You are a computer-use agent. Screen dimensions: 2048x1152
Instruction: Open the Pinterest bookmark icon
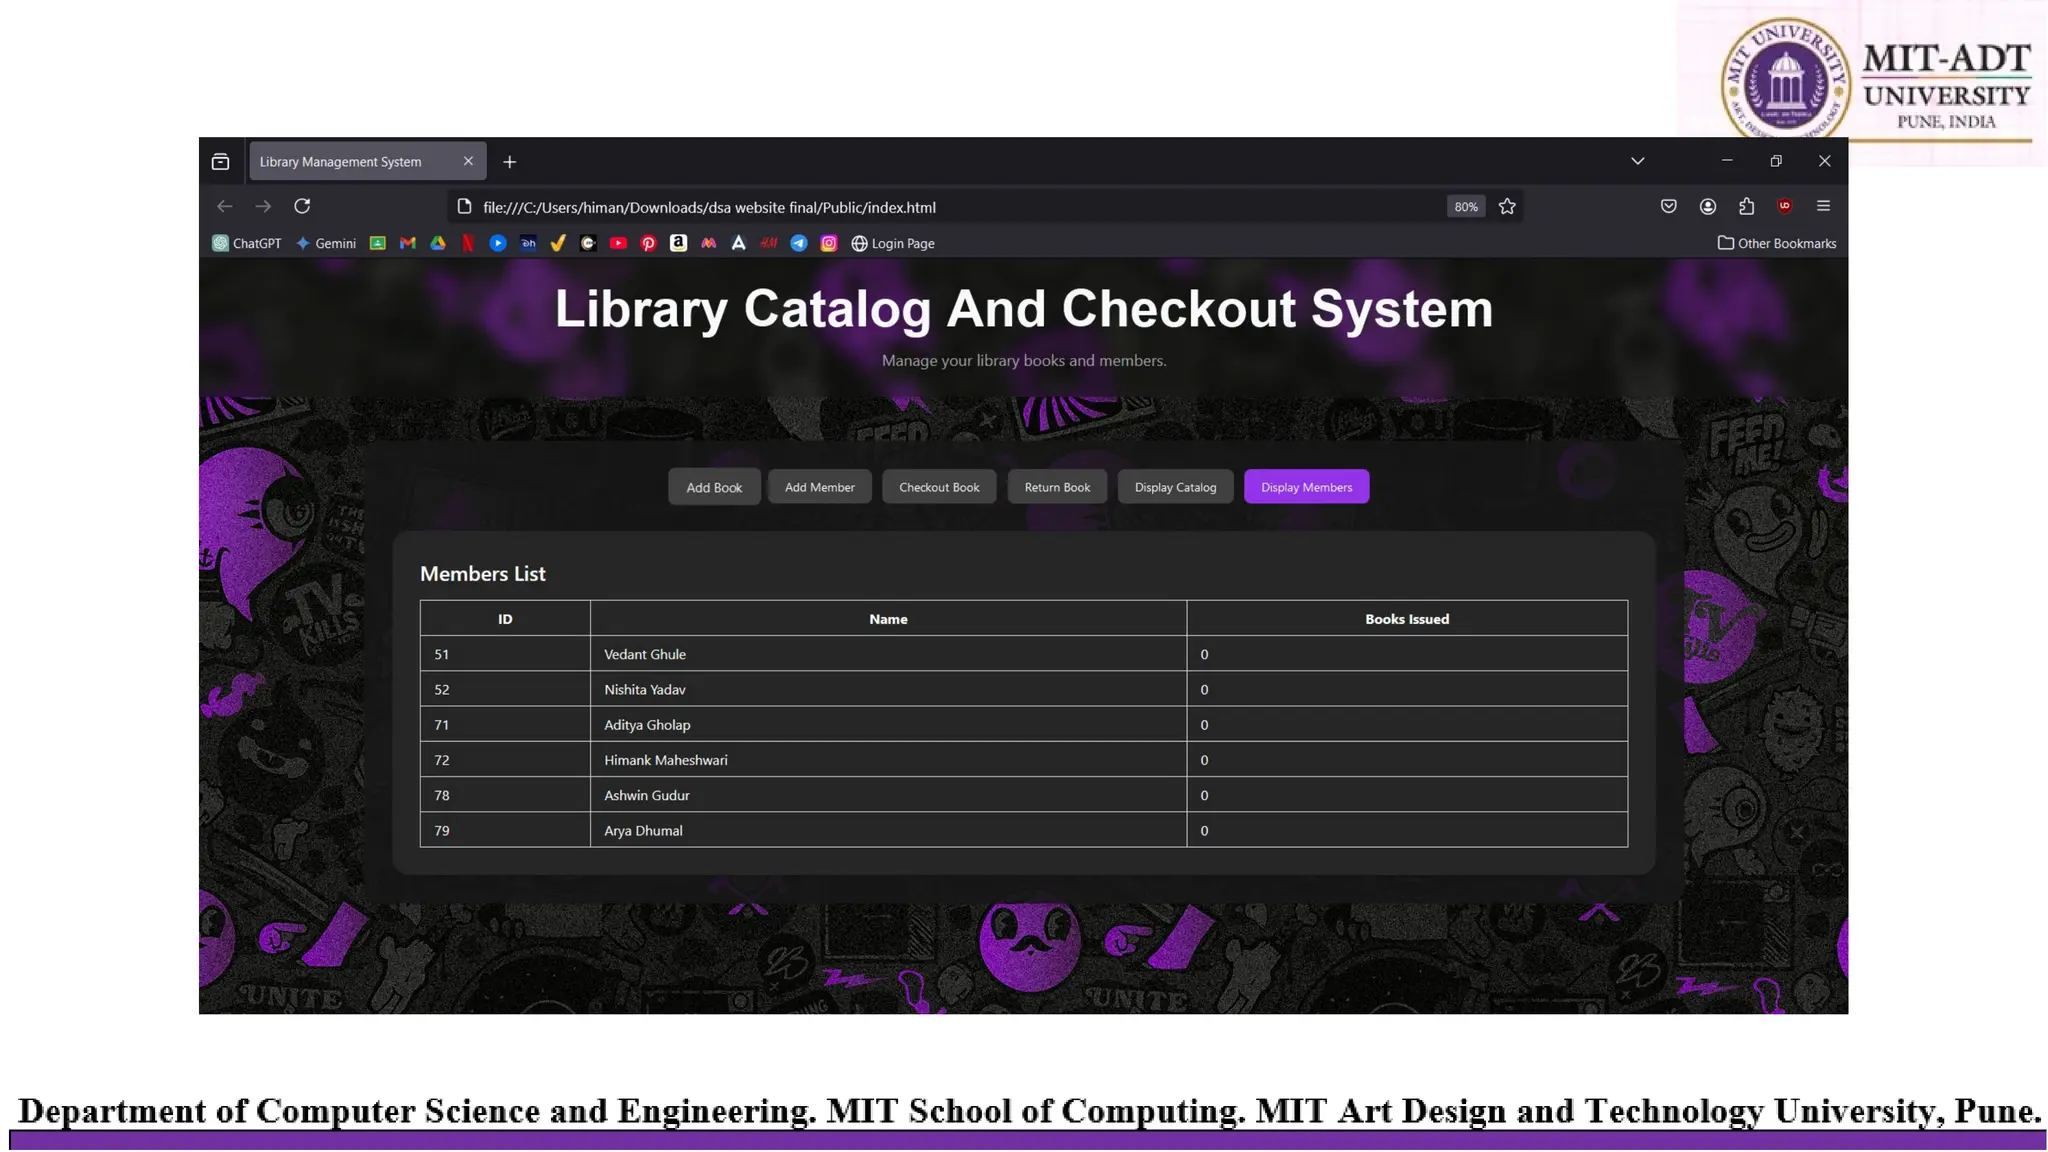[648, 243]
